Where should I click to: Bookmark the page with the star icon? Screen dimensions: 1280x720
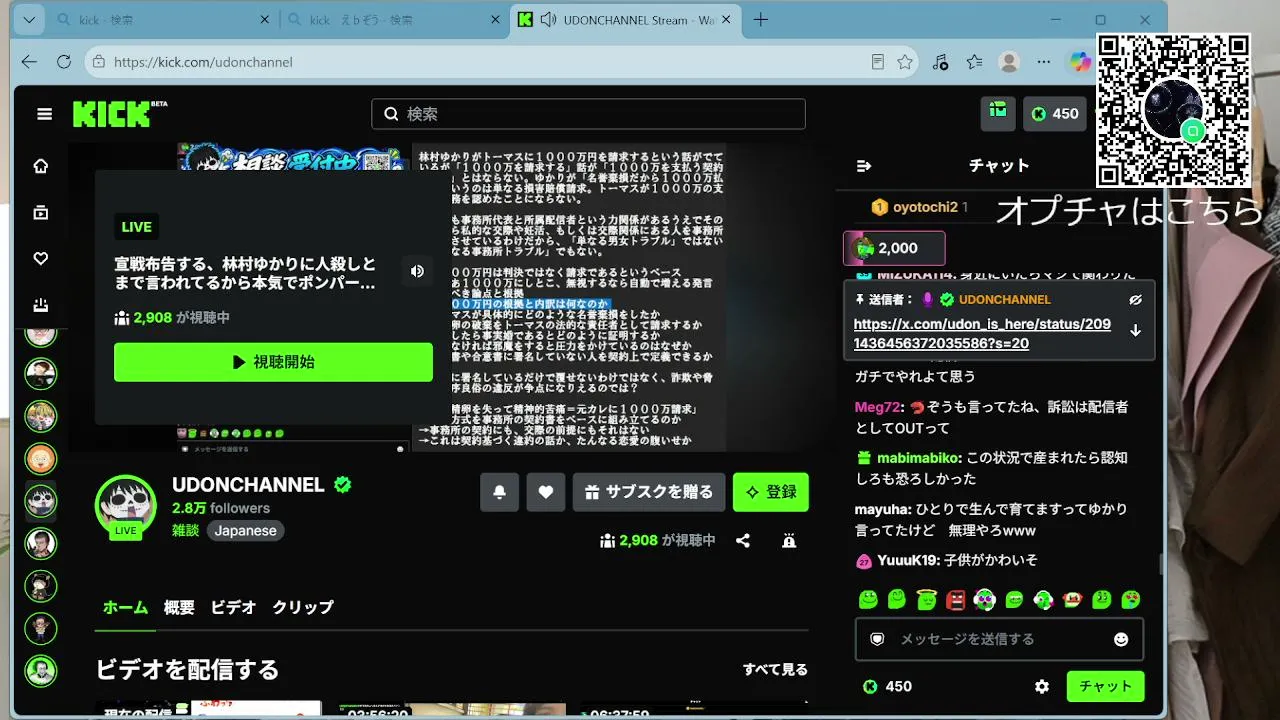905,62
